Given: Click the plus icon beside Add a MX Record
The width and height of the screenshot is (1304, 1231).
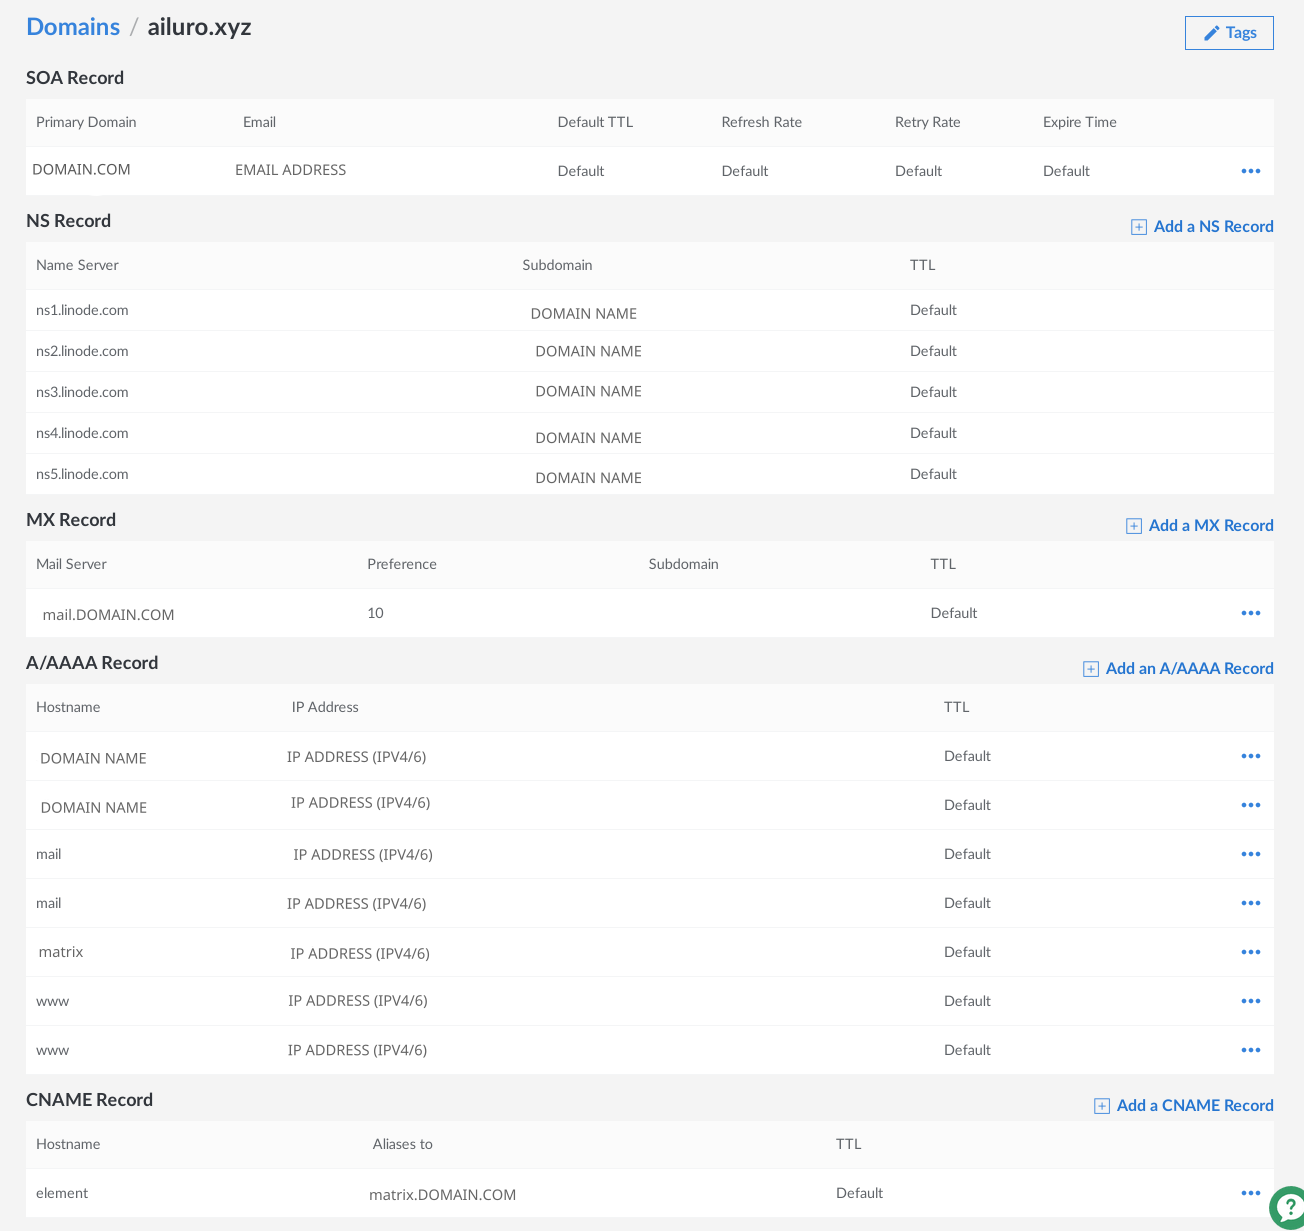Looking at the screenshot, I should [1134, 526].
